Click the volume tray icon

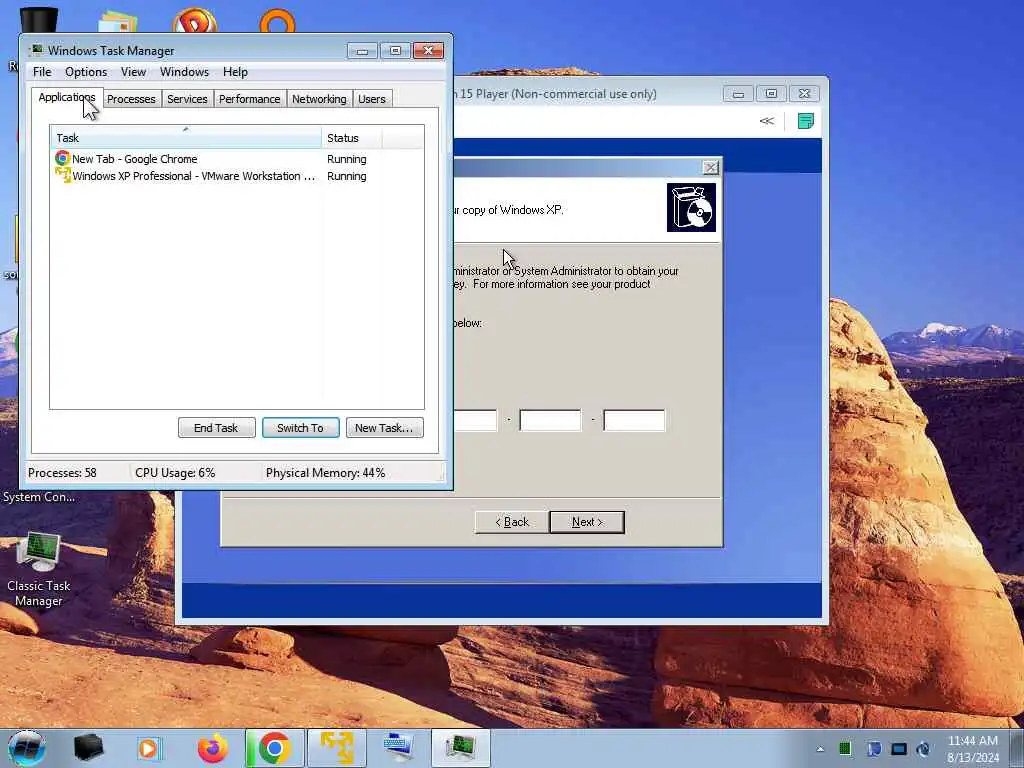[x=923, y=748]
